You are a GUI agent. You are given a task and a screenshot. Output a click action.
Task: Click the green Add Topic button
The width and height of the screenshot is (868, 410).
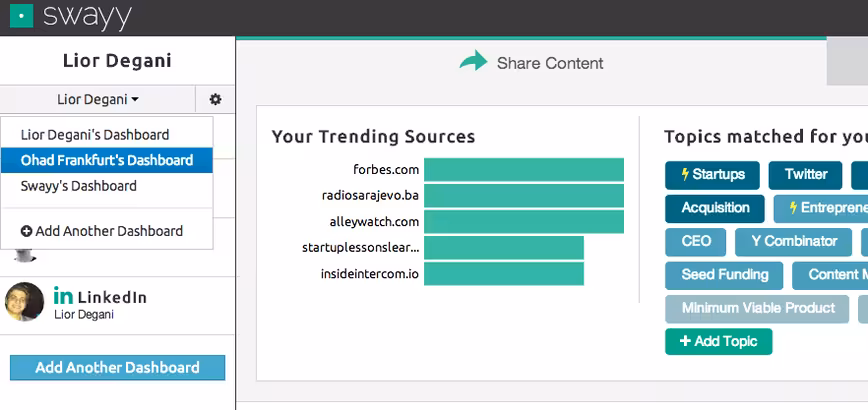(719, 341)
